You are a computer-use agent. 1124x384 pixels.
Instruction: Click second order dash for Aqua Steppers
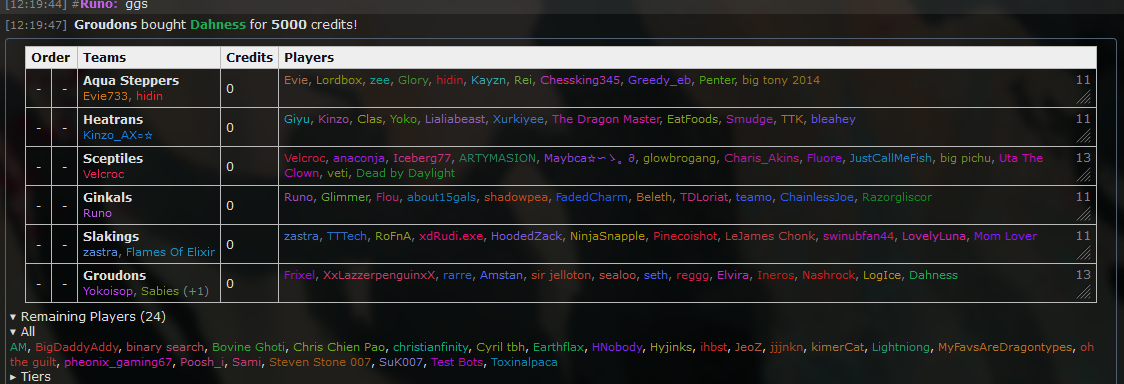[65, 89]
